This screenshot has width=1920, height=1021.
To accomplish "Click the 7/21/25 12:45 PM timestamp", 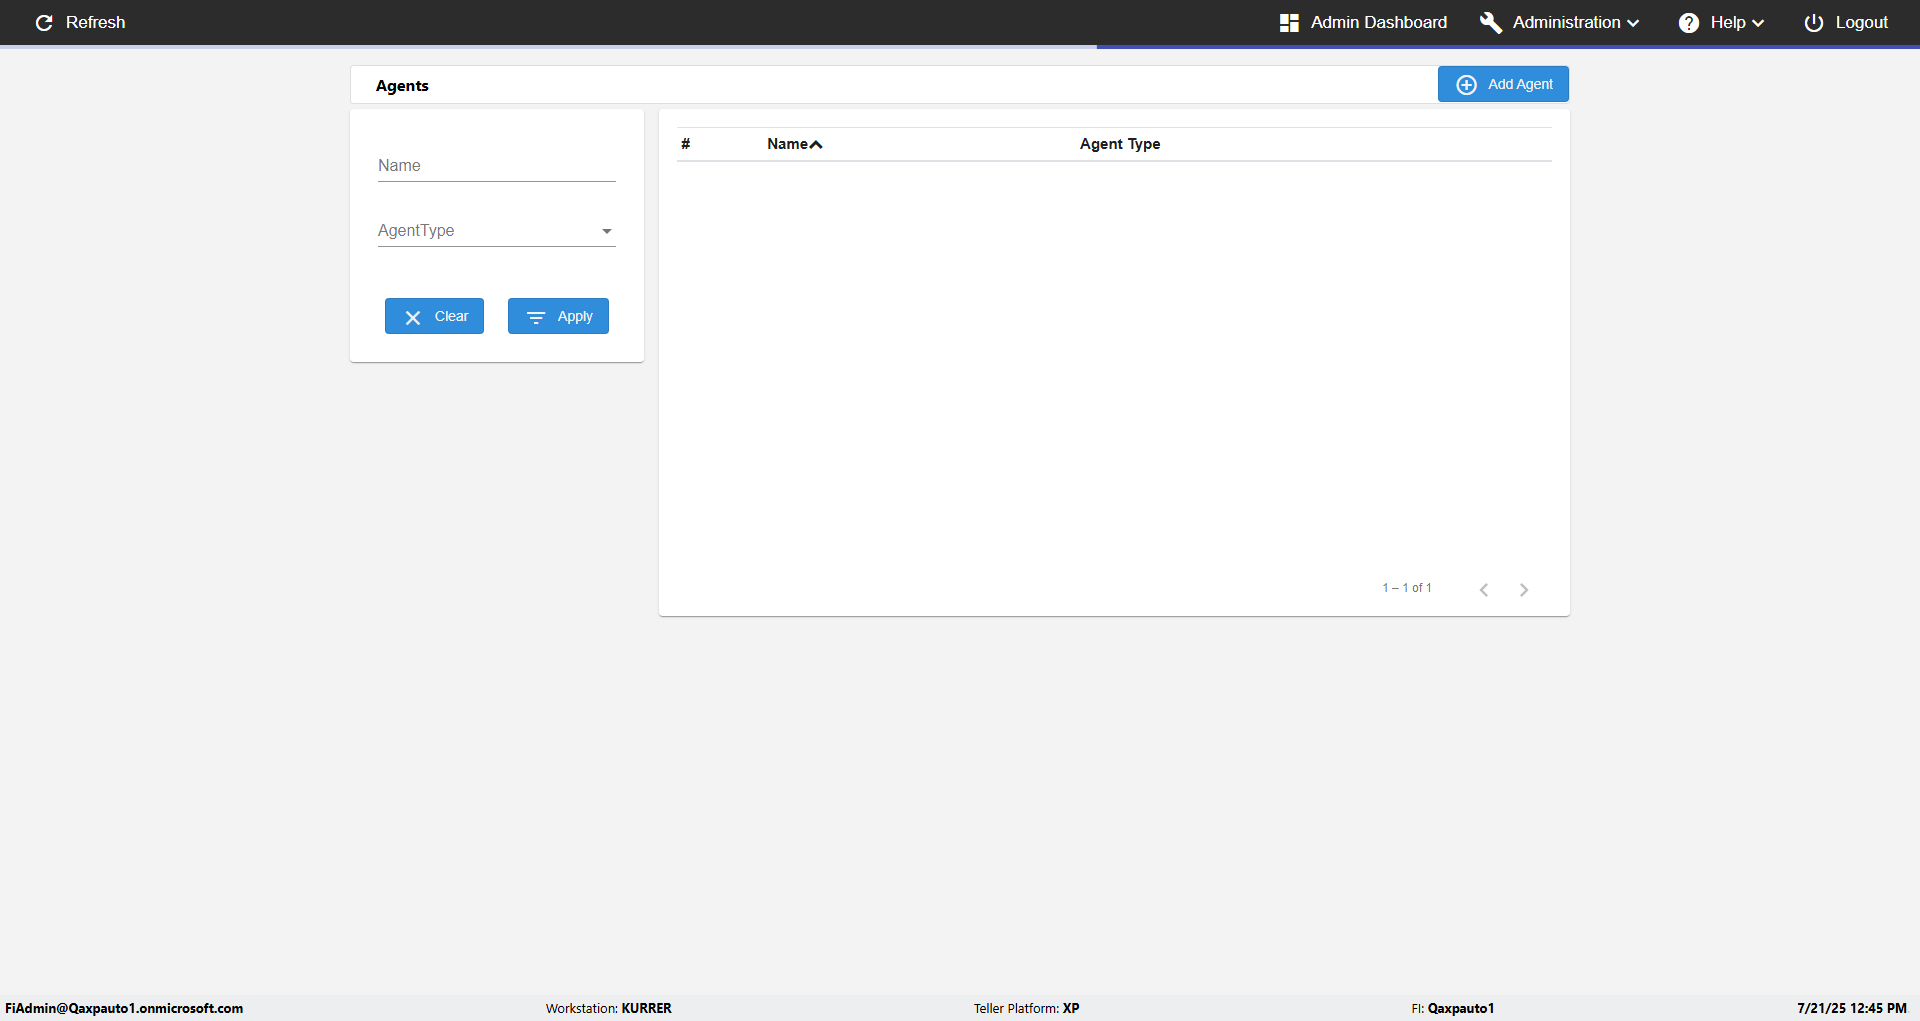I will click(1852, 1008).
